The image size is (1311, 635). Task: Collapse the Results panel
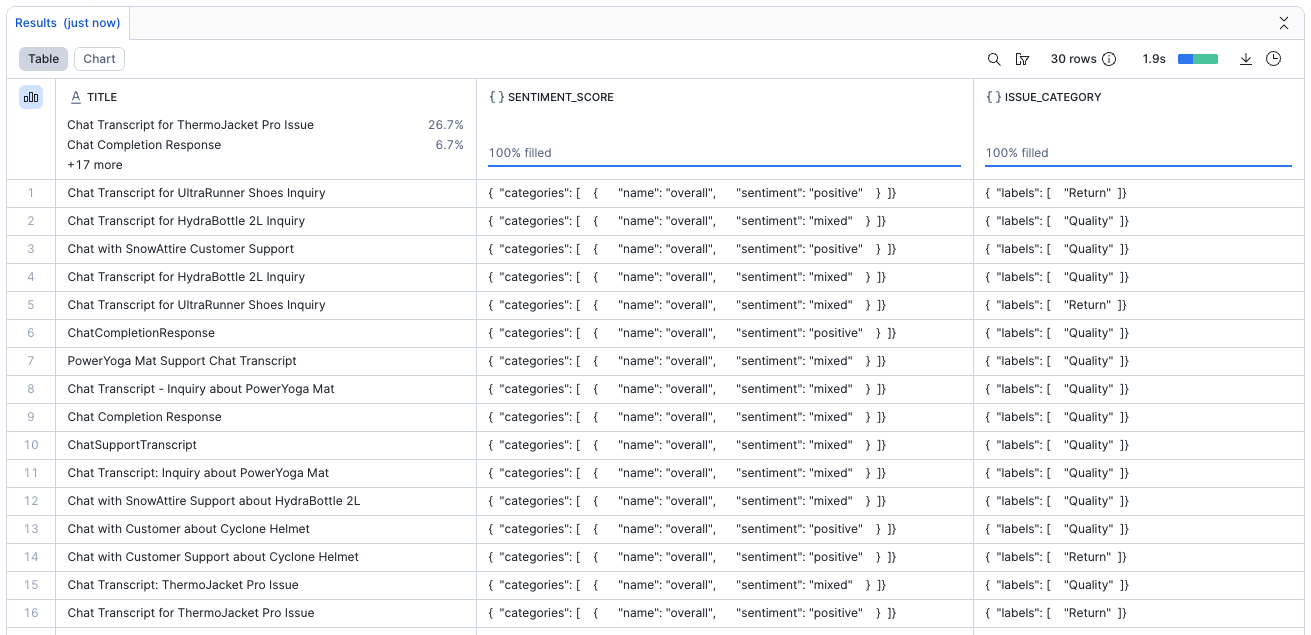[1284, 23]
